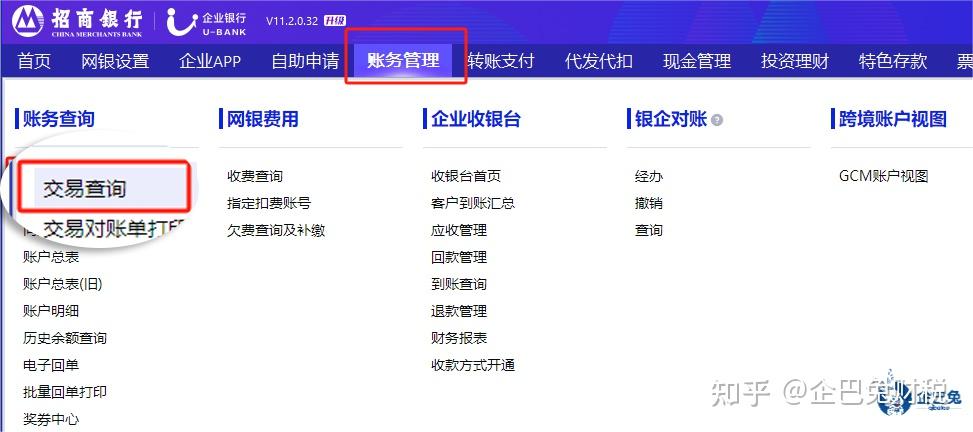Screen dimensions: 973x432
Task: Click the 网银费用 section heading
Action: pyautogui.click(x=262, y=119)
